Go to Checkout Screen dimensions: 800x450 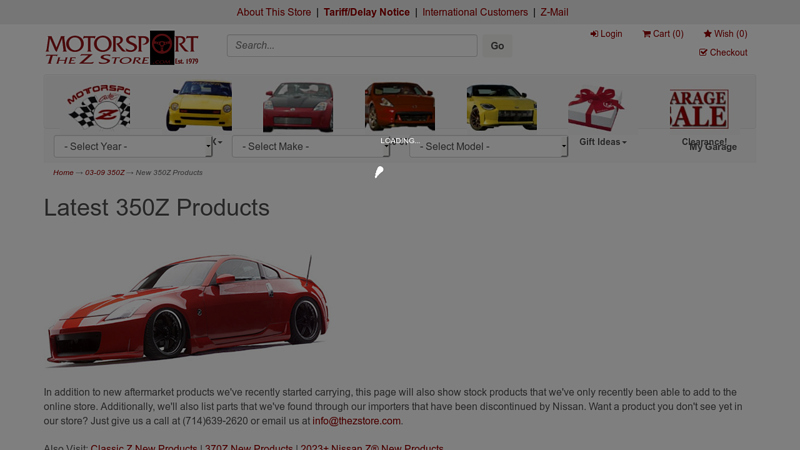723,53
